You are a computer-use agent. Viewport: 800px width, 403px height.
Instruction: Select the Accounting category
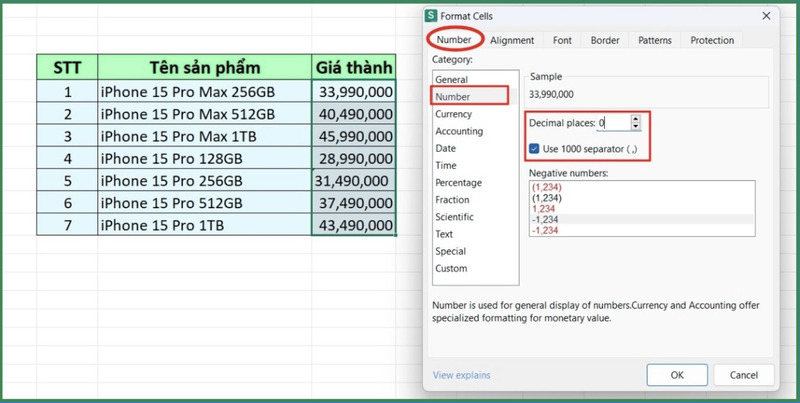(459, 131)
